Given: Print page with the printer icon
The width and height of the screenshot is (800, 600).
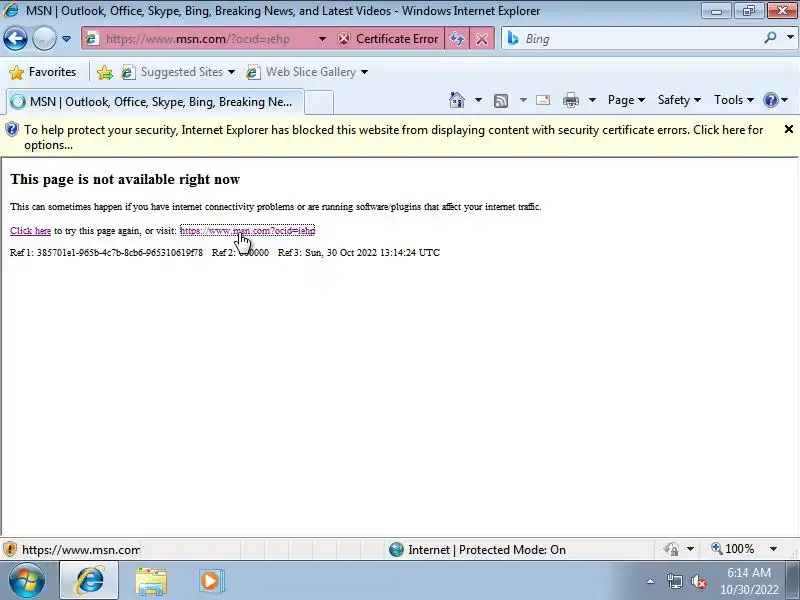Looking at the screenshot, I should (x=571, y=100).
